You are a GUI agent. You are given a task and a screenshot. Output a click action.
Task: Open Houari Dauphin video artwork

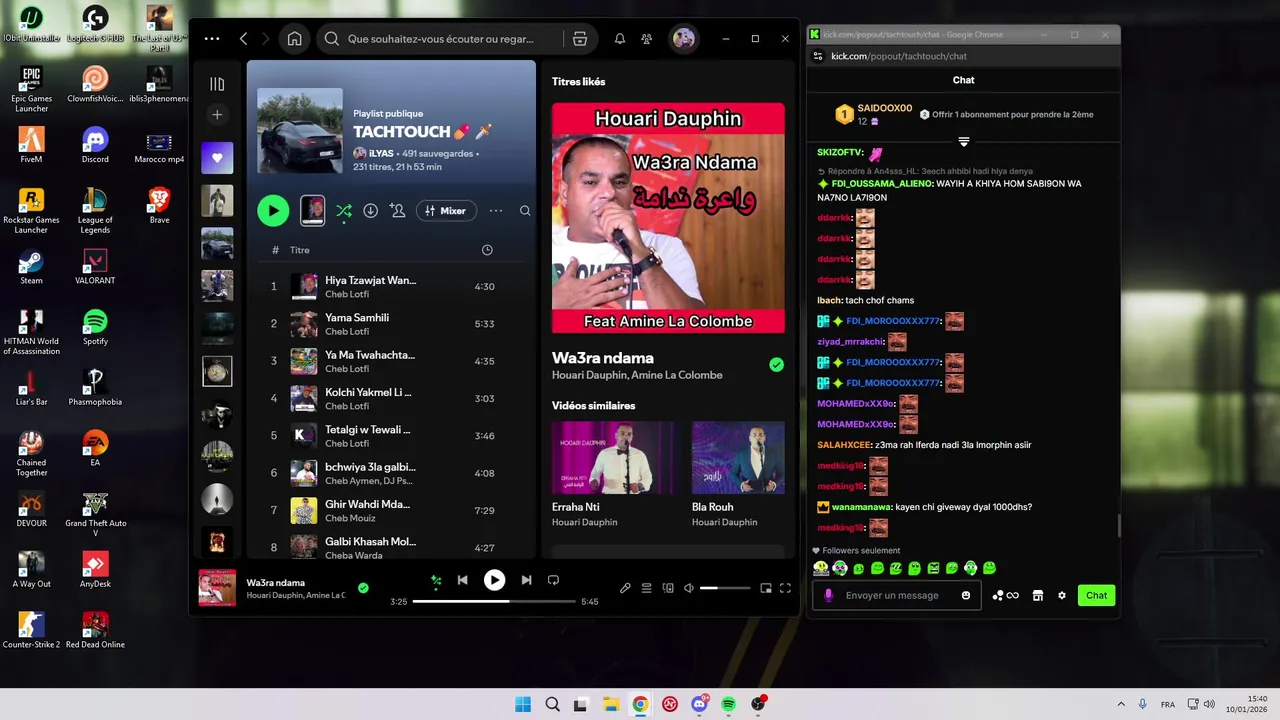[668, 218]
